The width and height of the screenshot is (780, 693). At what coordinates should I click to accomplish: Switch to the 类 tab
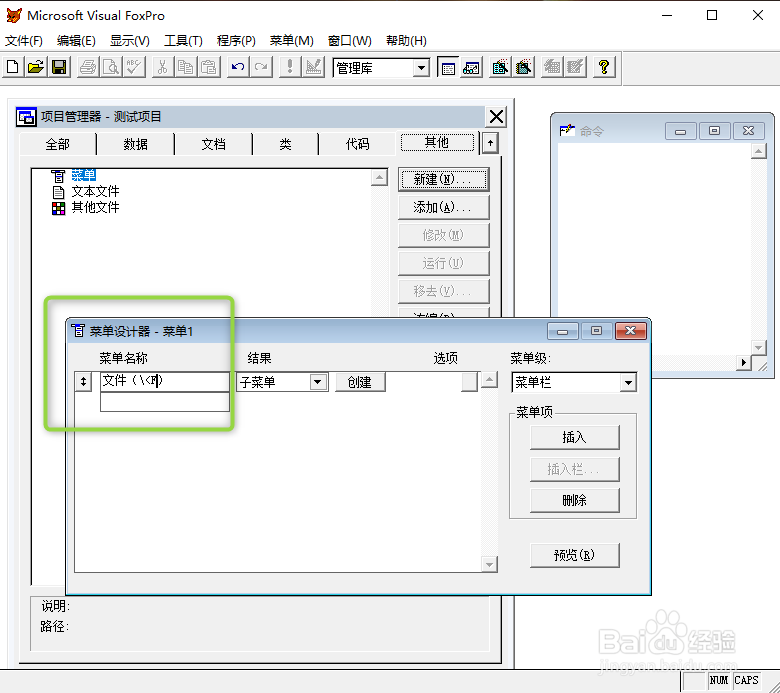click(285, 144)
